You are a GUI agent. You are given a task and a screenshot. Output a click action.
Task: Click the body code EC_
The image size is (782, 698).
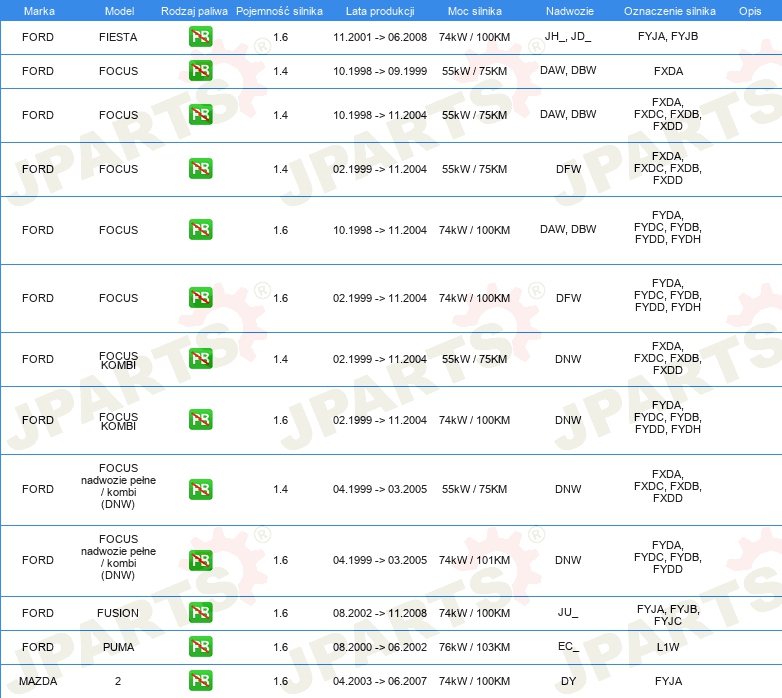pos(568,646)
